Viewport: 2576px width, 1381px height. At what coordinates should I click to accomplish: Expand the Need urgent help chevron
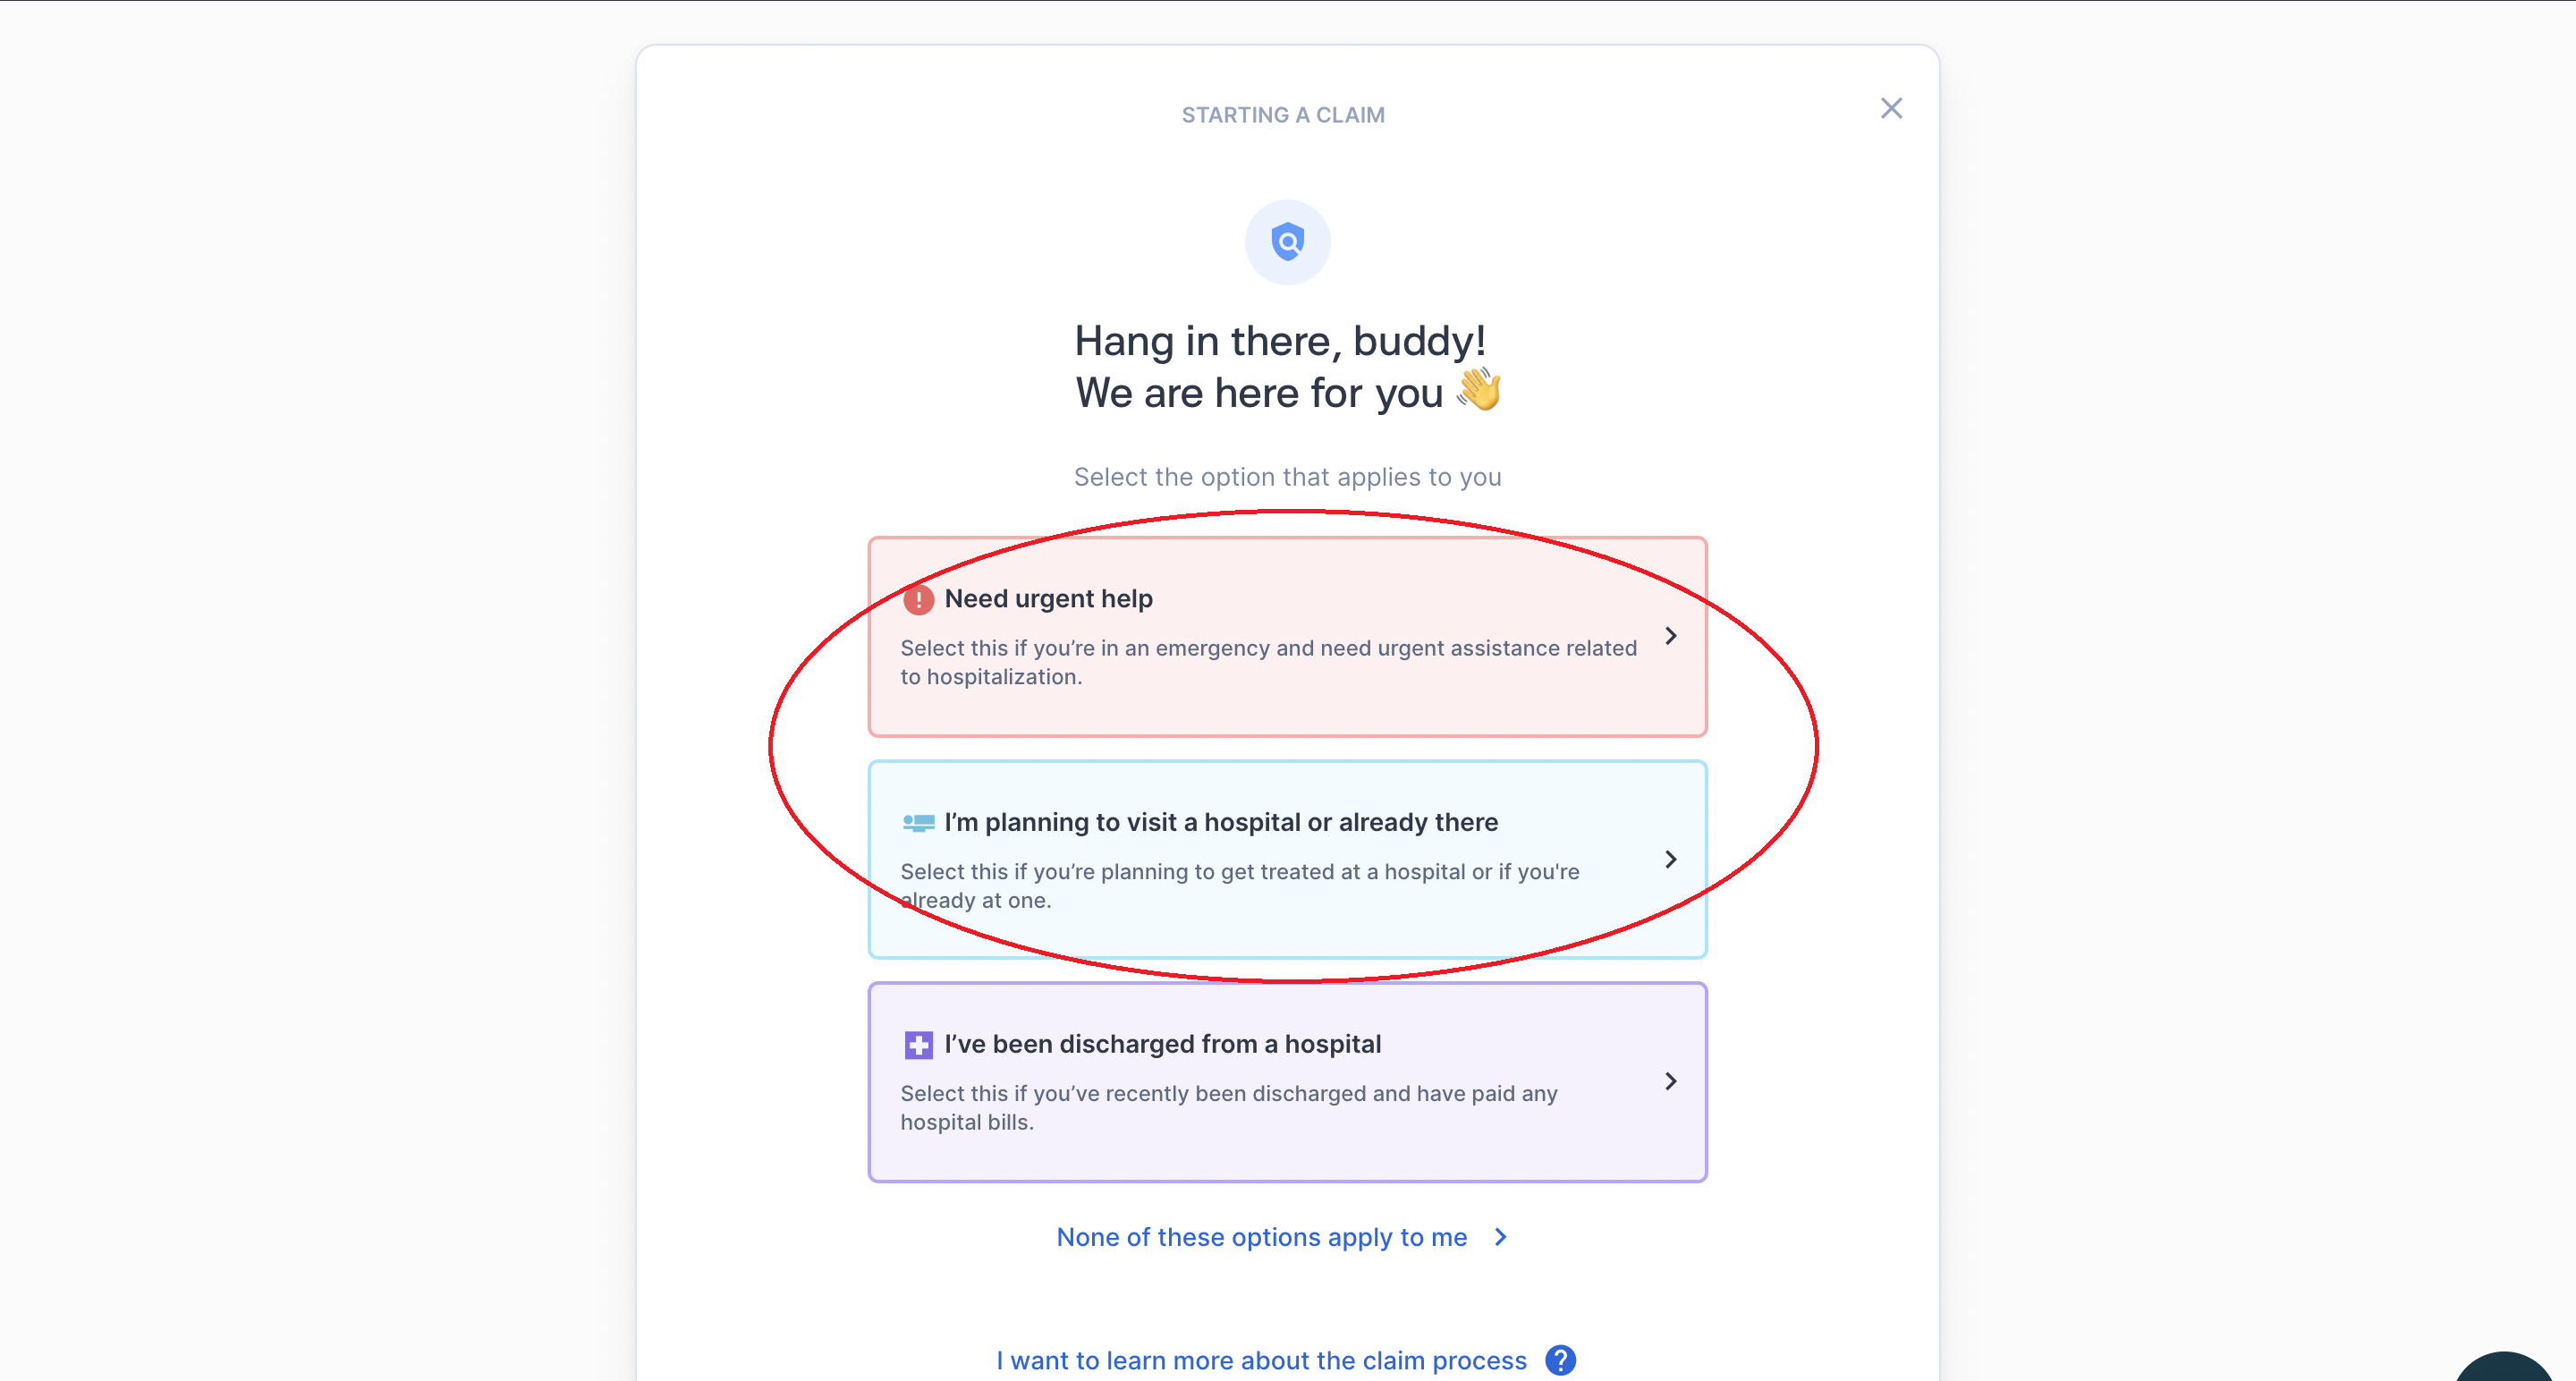1670,636
